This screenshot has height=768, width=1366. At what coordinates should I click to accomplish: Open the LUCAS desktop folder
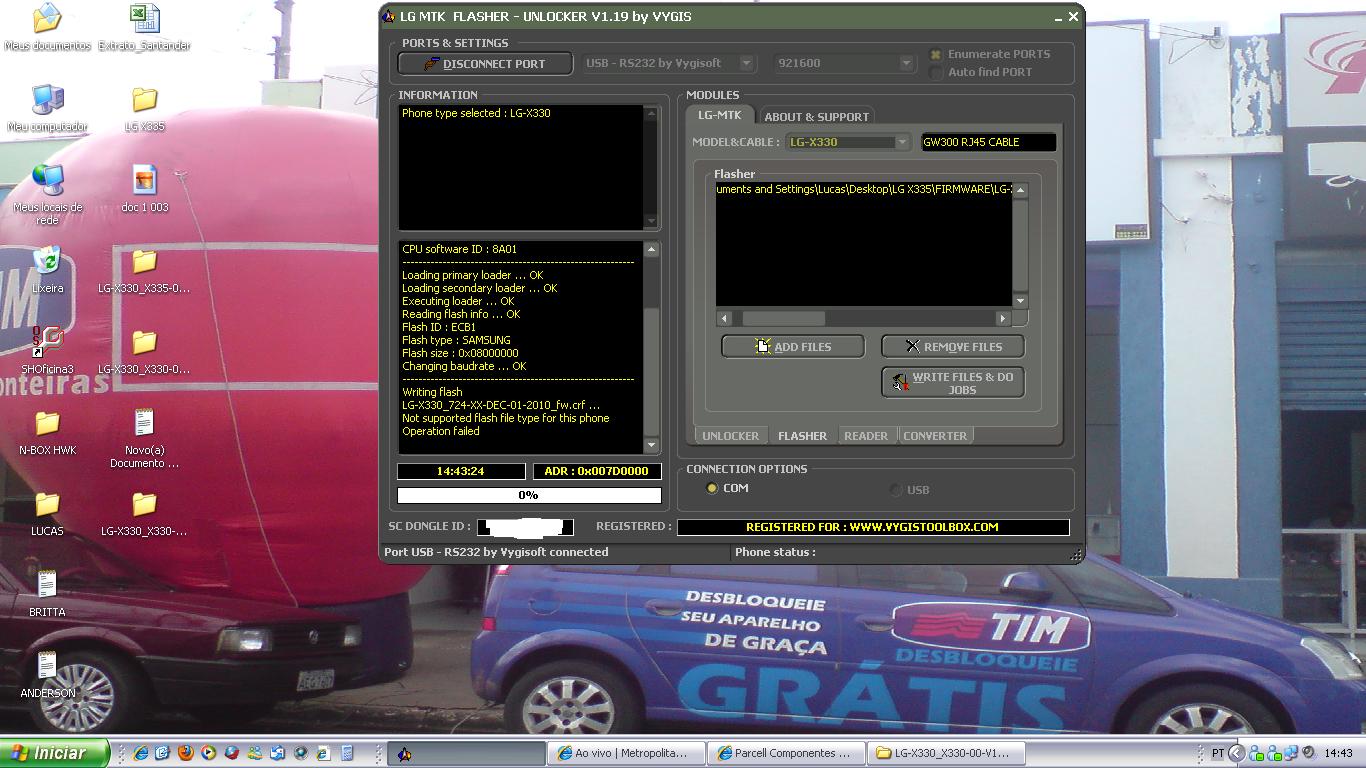47,513
